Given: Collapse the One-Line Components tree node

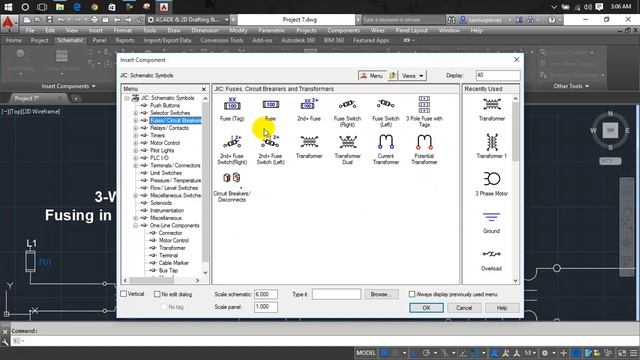Looking at the screenshot, I should click(136, 225).
